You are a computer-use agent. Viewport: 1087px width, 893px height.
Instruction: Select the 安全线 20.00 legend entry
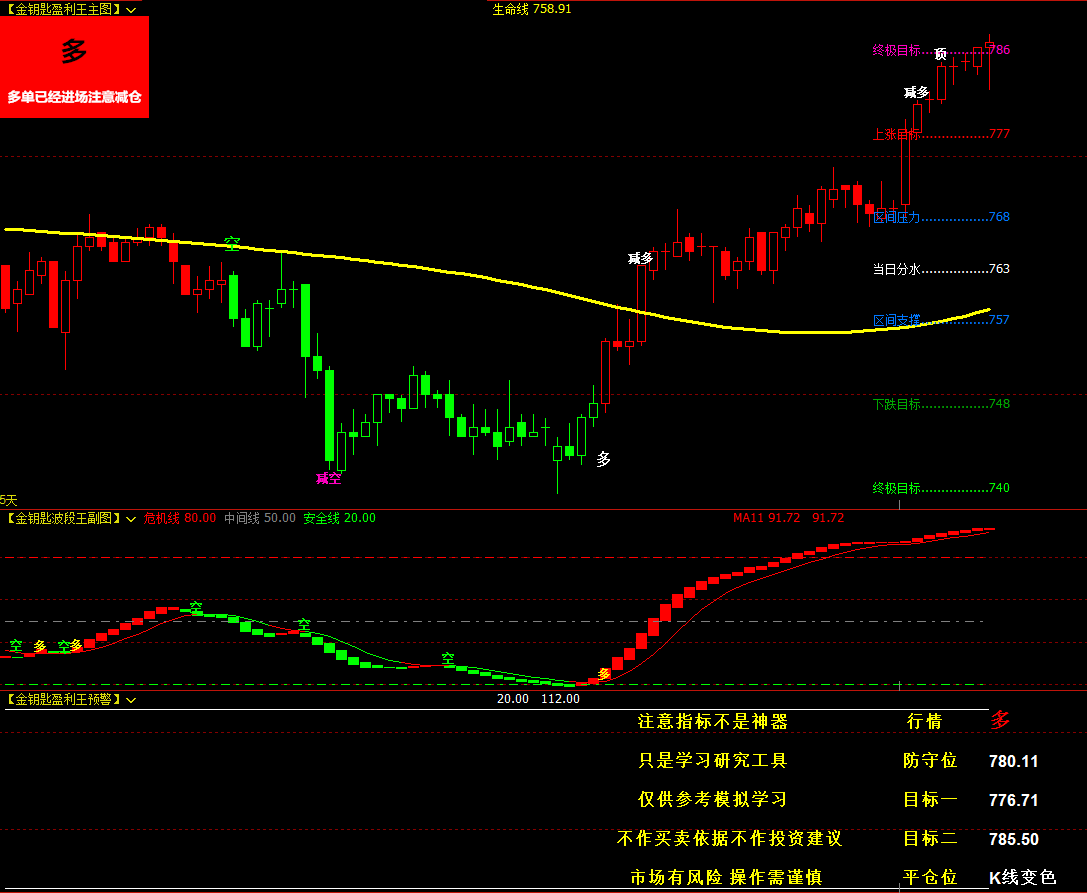pos(339,518)
